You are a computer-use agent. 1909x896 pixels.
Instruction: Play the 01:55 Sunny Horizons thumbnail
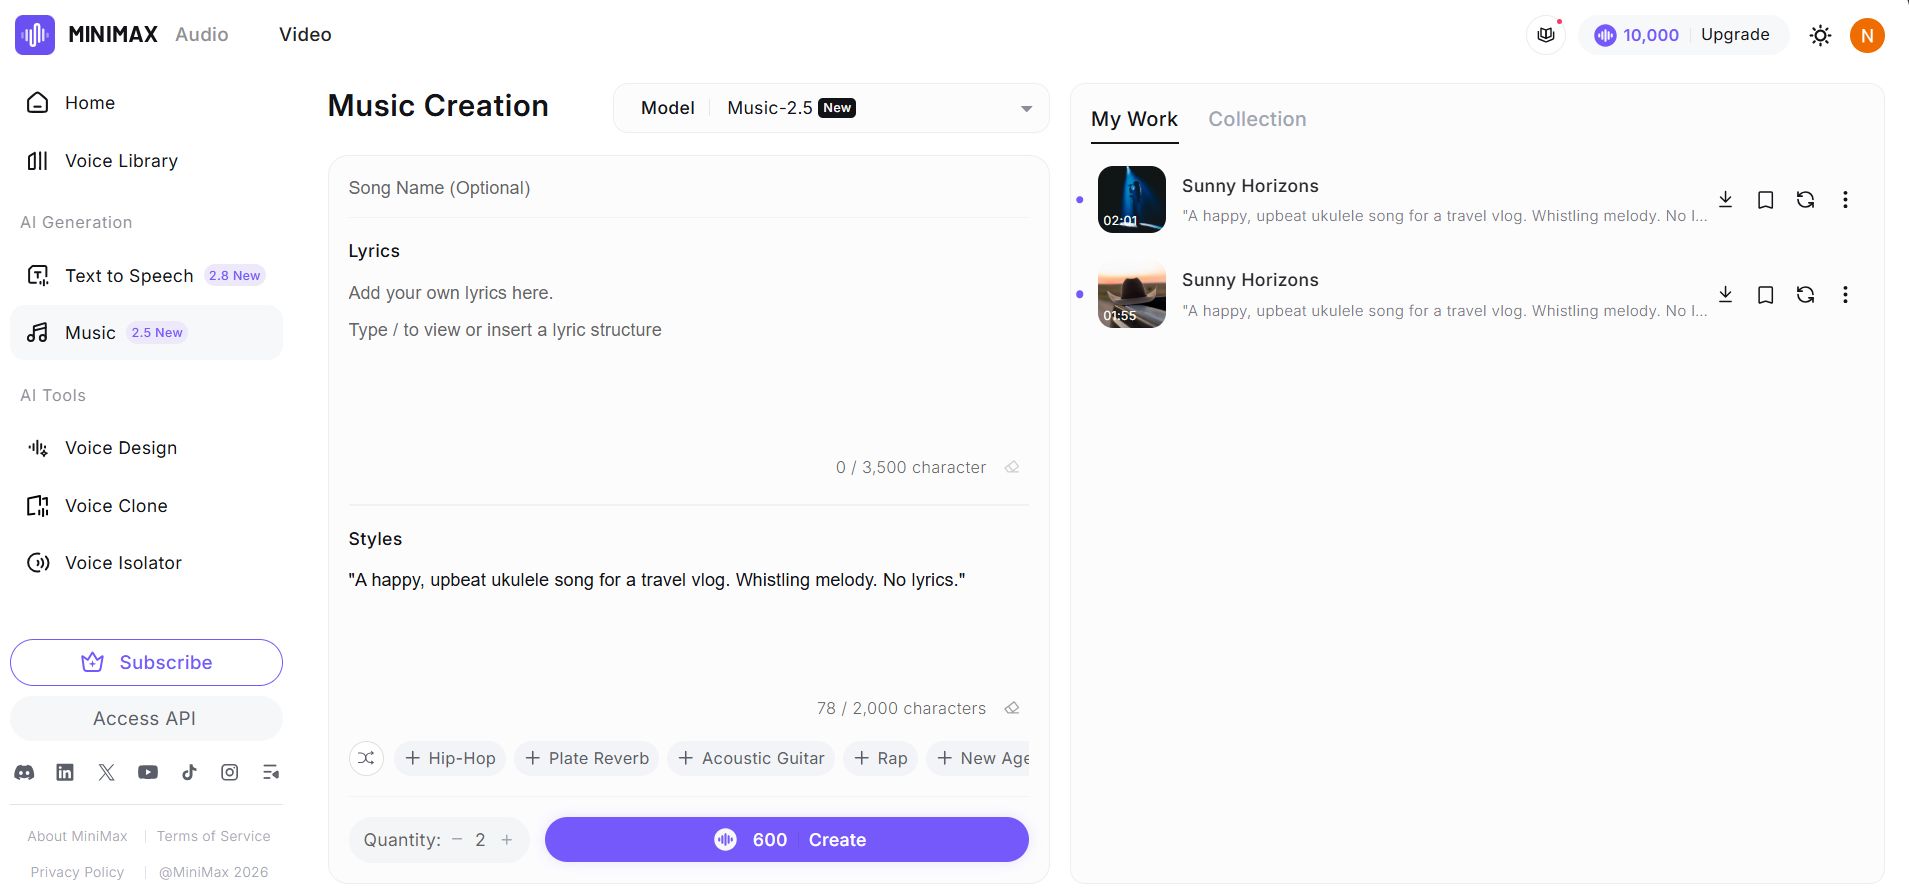coord(1132,295)
